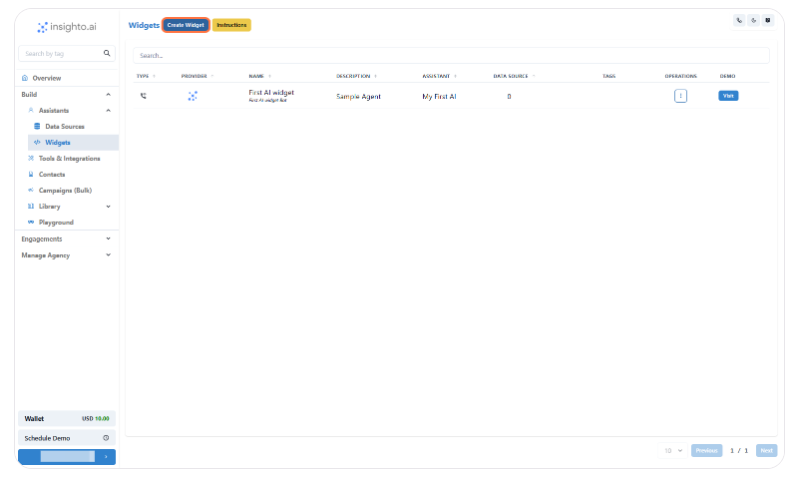This screenshot has width=802, height=489.
Task: Click the insighto.ai logo
Action: click(x=66, y=27)
